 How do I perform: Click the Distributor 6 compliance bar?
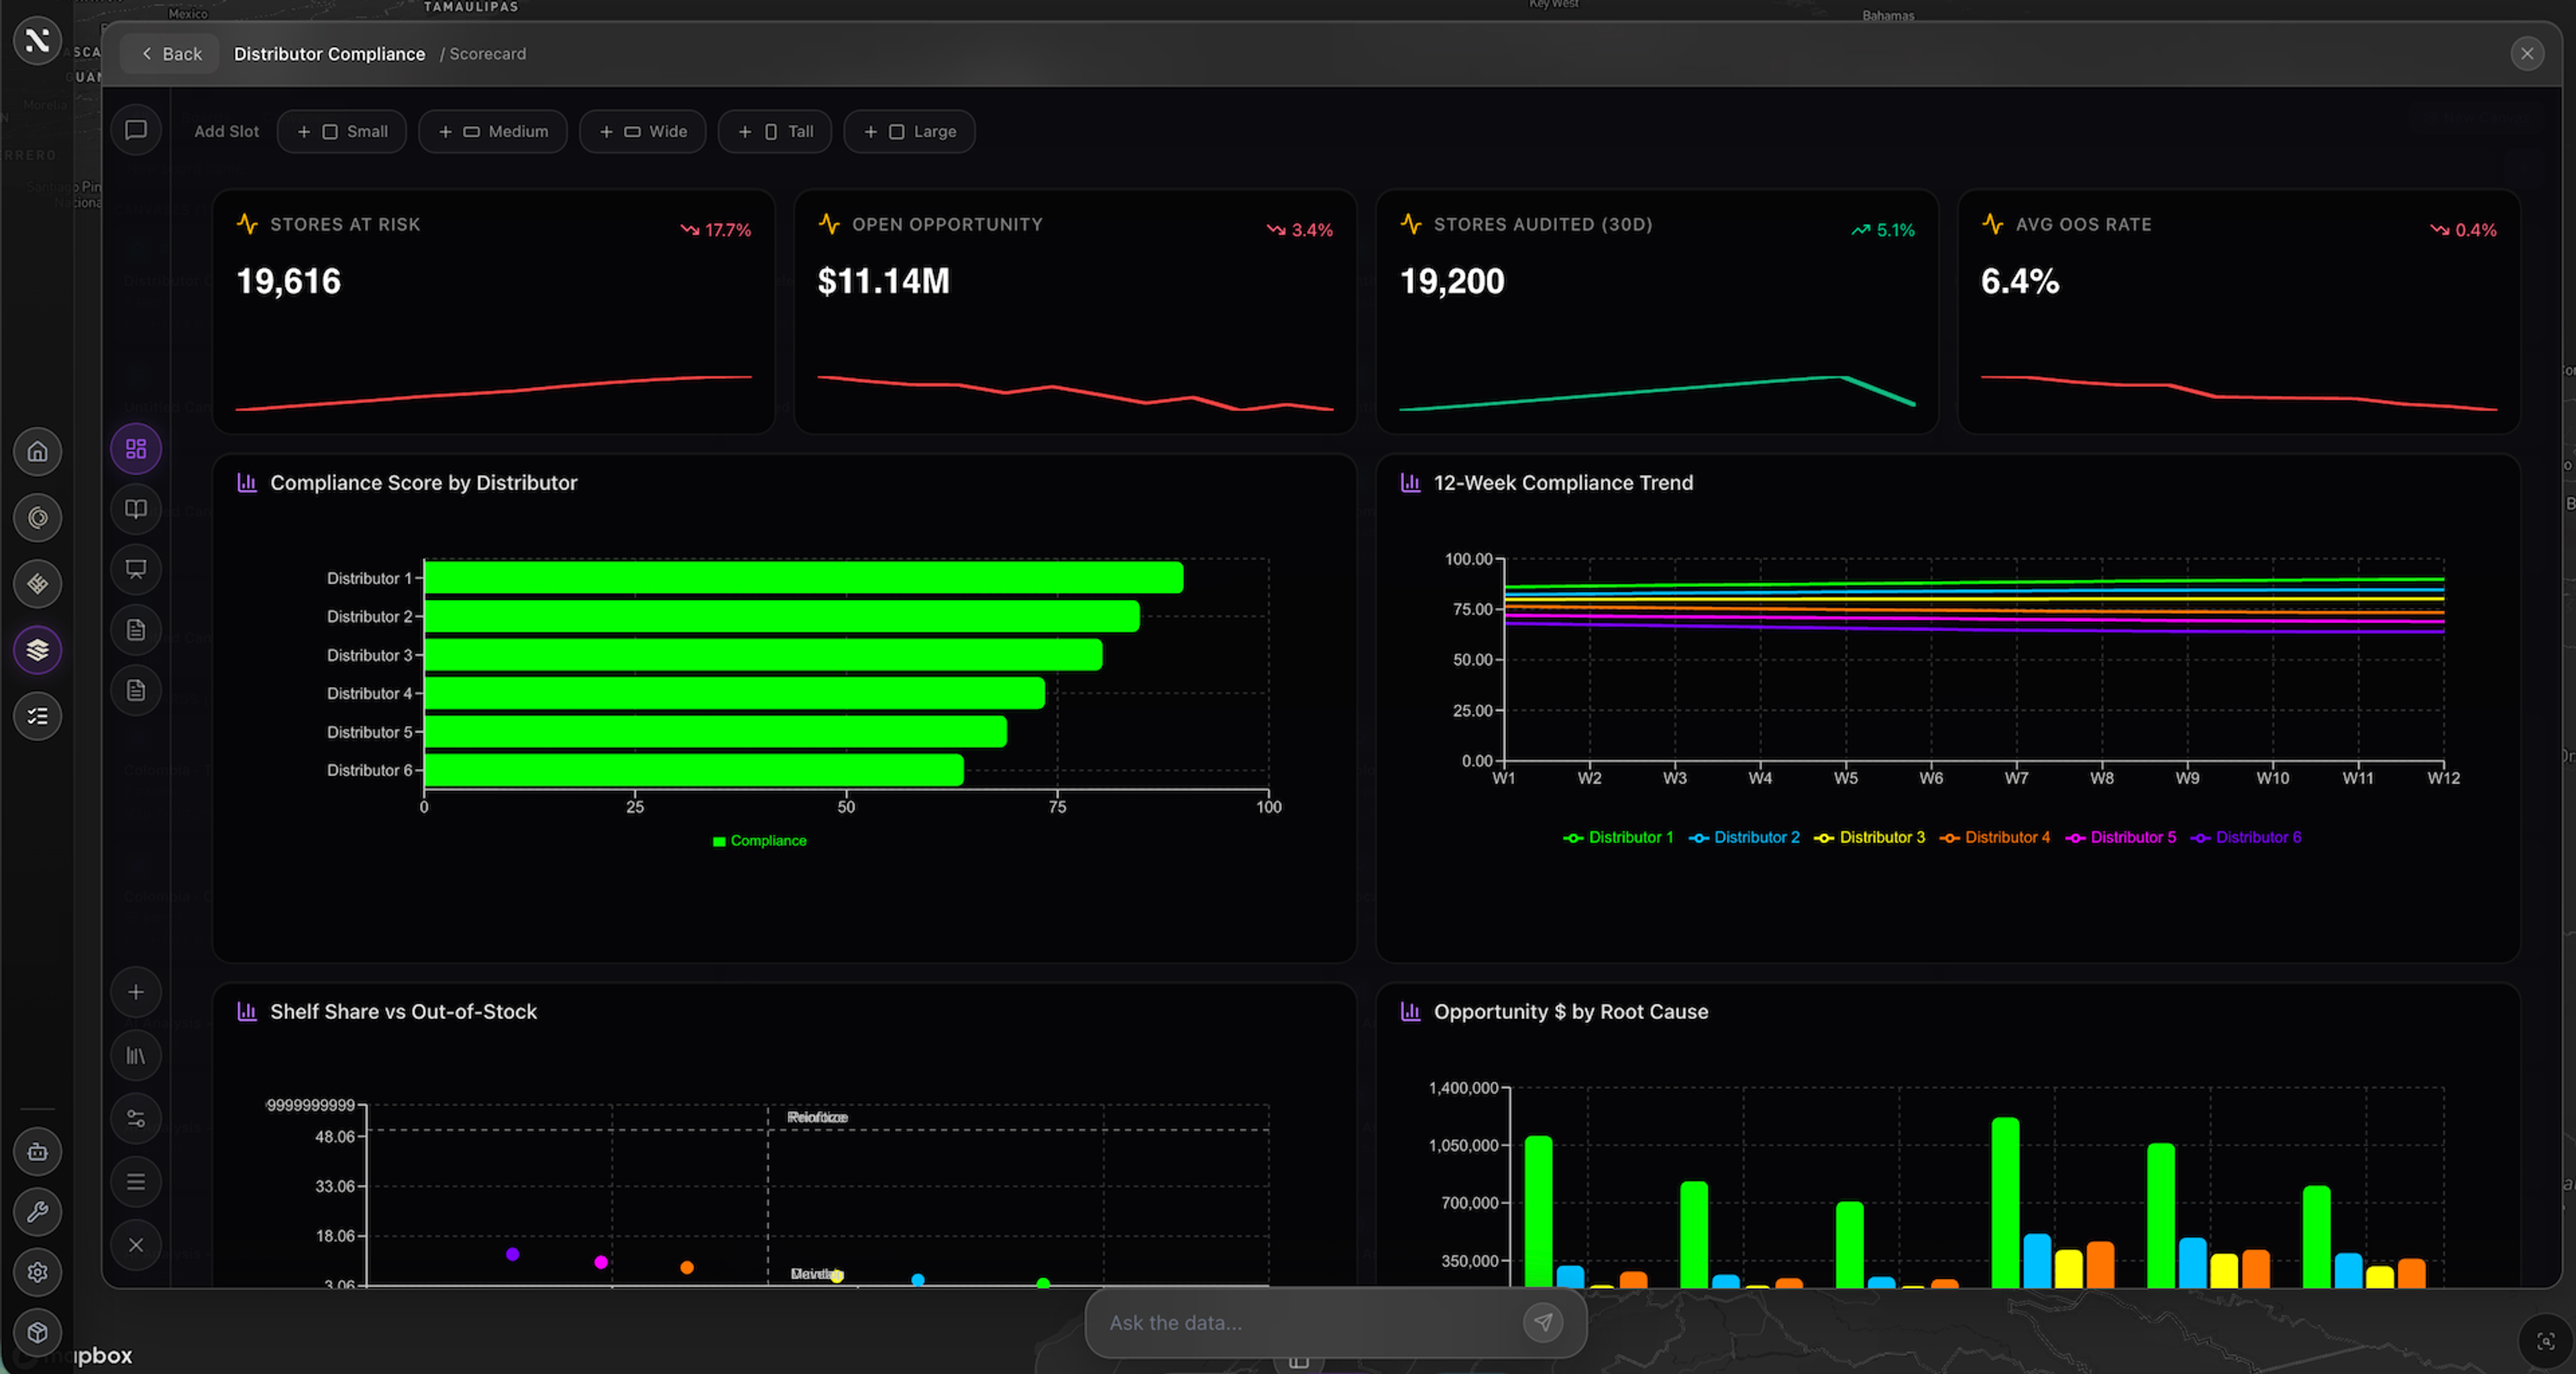[694, 770]
